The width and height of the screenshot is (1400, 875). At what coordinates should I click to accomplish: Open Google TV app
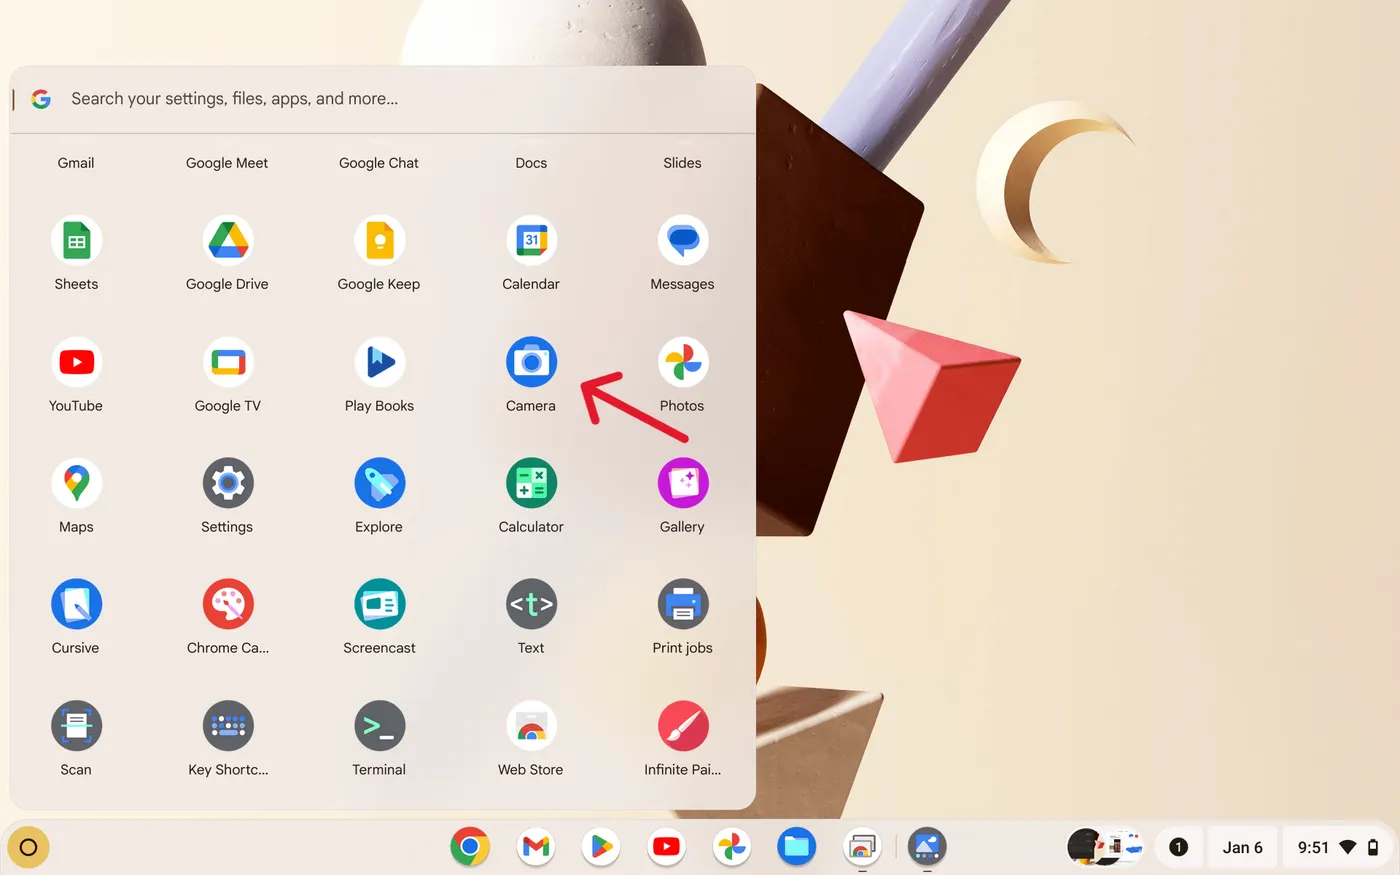[x=227, y=362]
